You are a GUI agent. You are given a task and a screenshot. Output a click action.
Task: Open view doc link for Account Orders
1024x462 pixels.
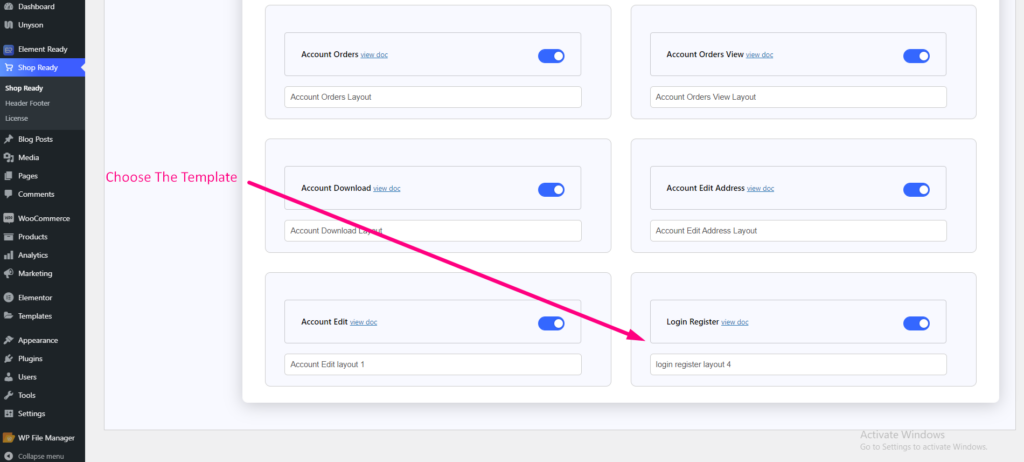point(374,55)
